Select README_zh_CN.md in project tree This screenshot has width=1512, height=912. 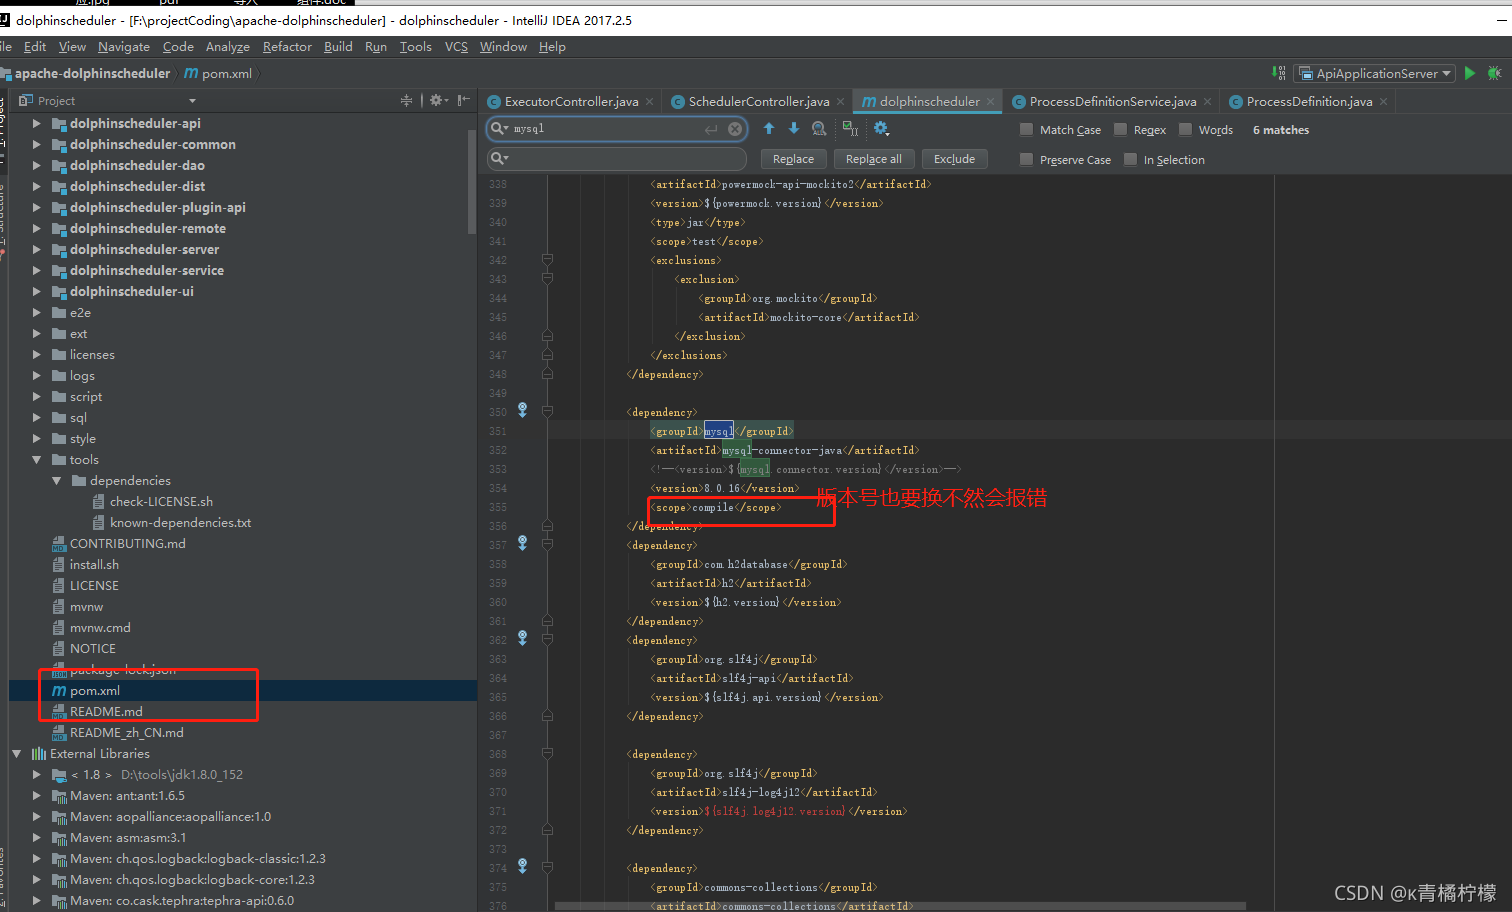point(126,732)
